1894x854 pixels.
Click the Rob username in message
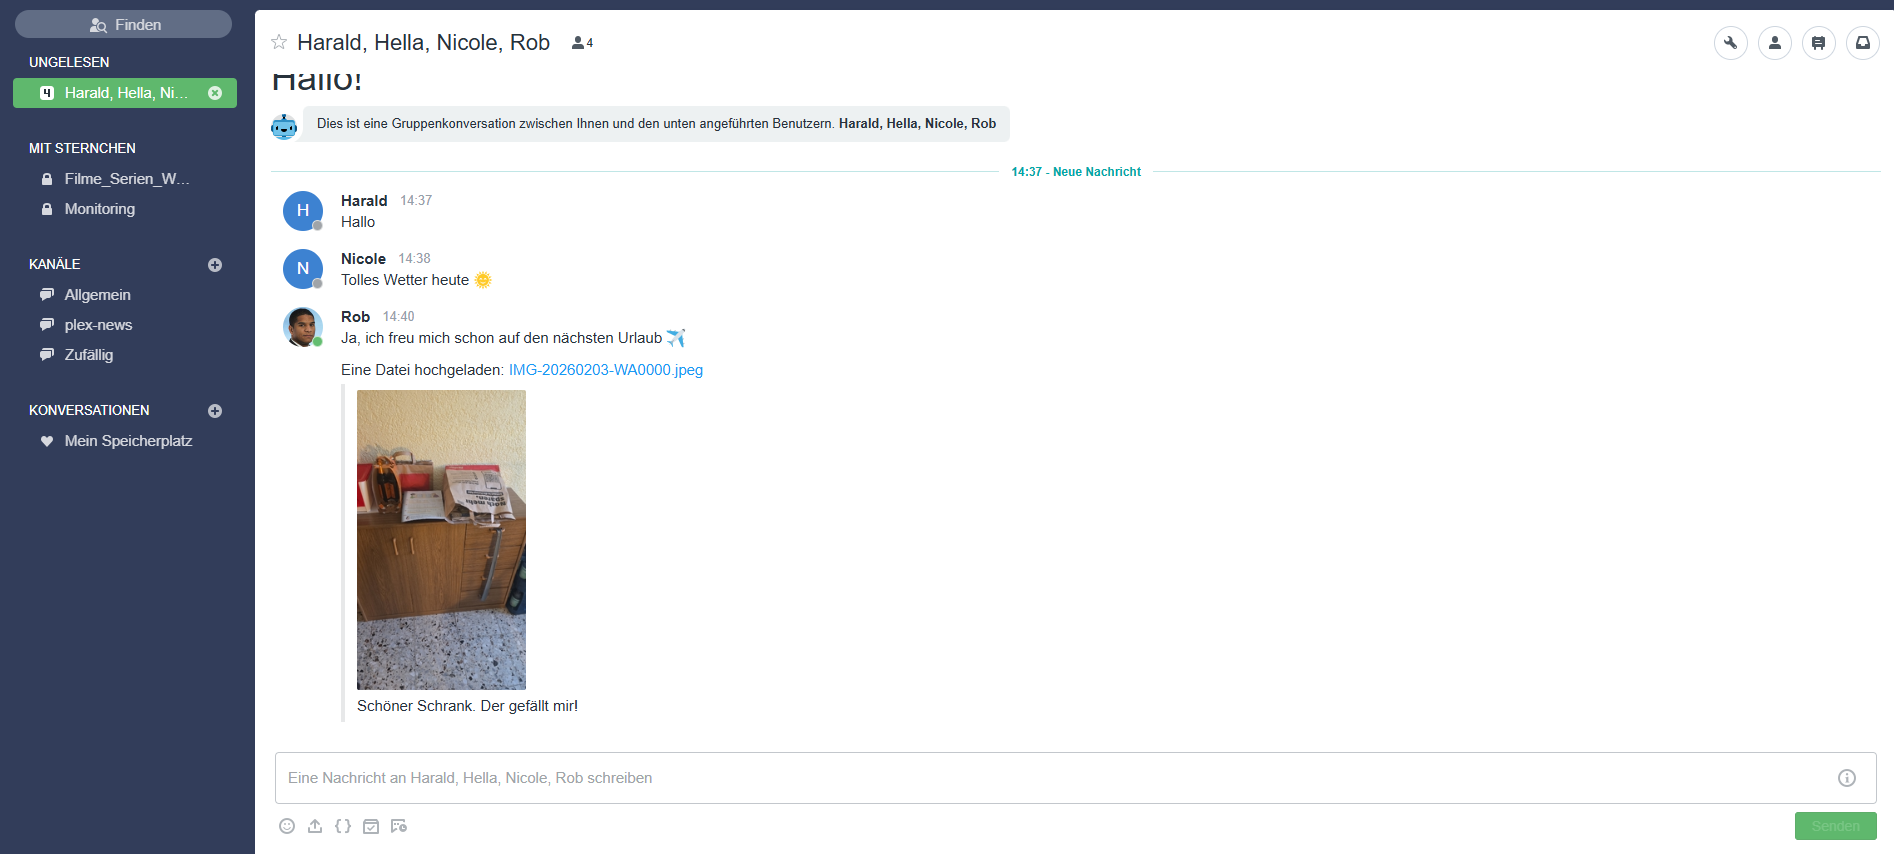[355, 317]
